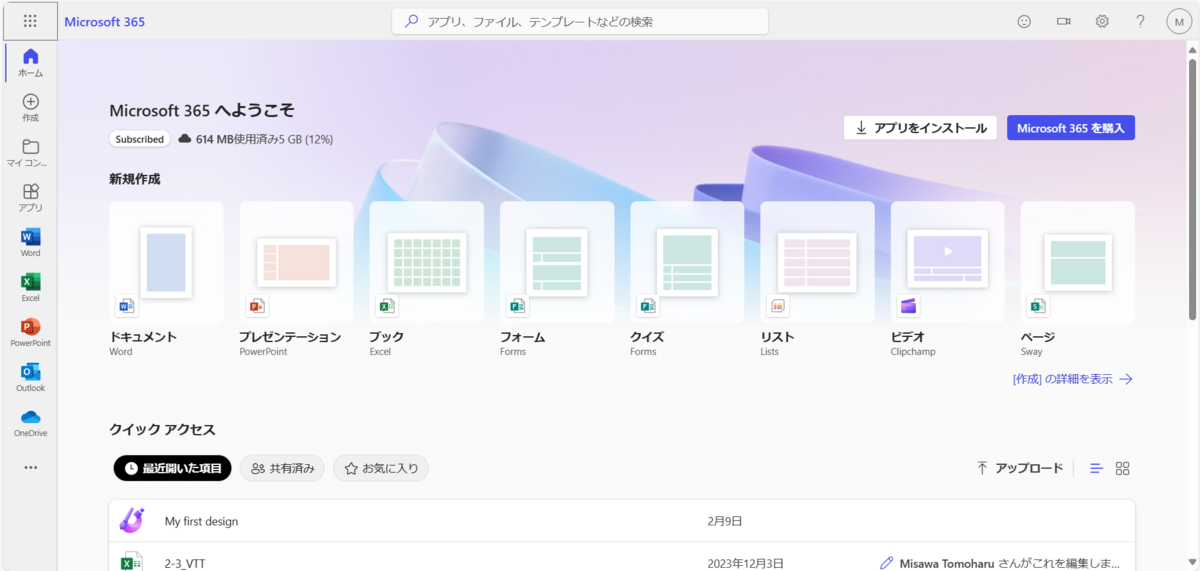Create a new Forms form
The width and height of the screenshot is (1200, 571).
pos(557,280)
